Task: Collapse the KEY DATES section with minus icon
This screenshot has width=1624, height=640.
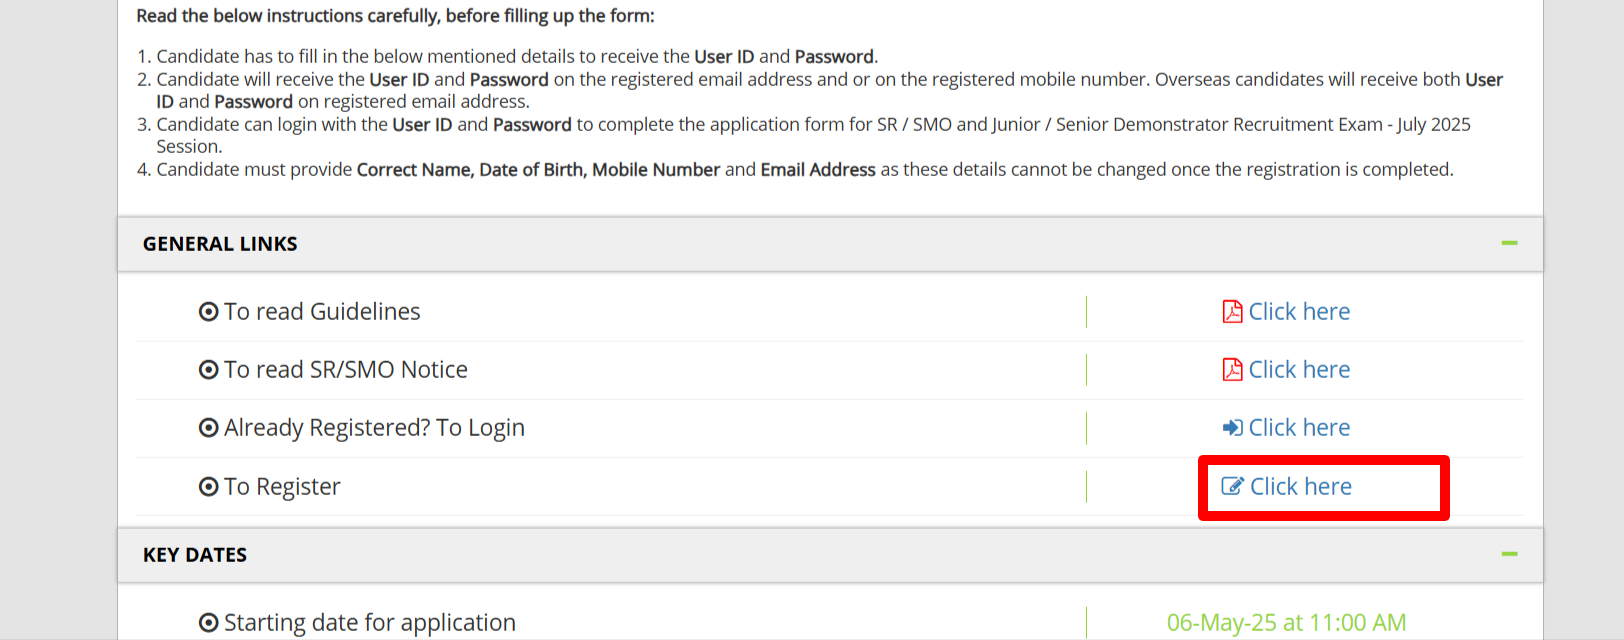Action: pyautogui.click(x=1509, y=554)
